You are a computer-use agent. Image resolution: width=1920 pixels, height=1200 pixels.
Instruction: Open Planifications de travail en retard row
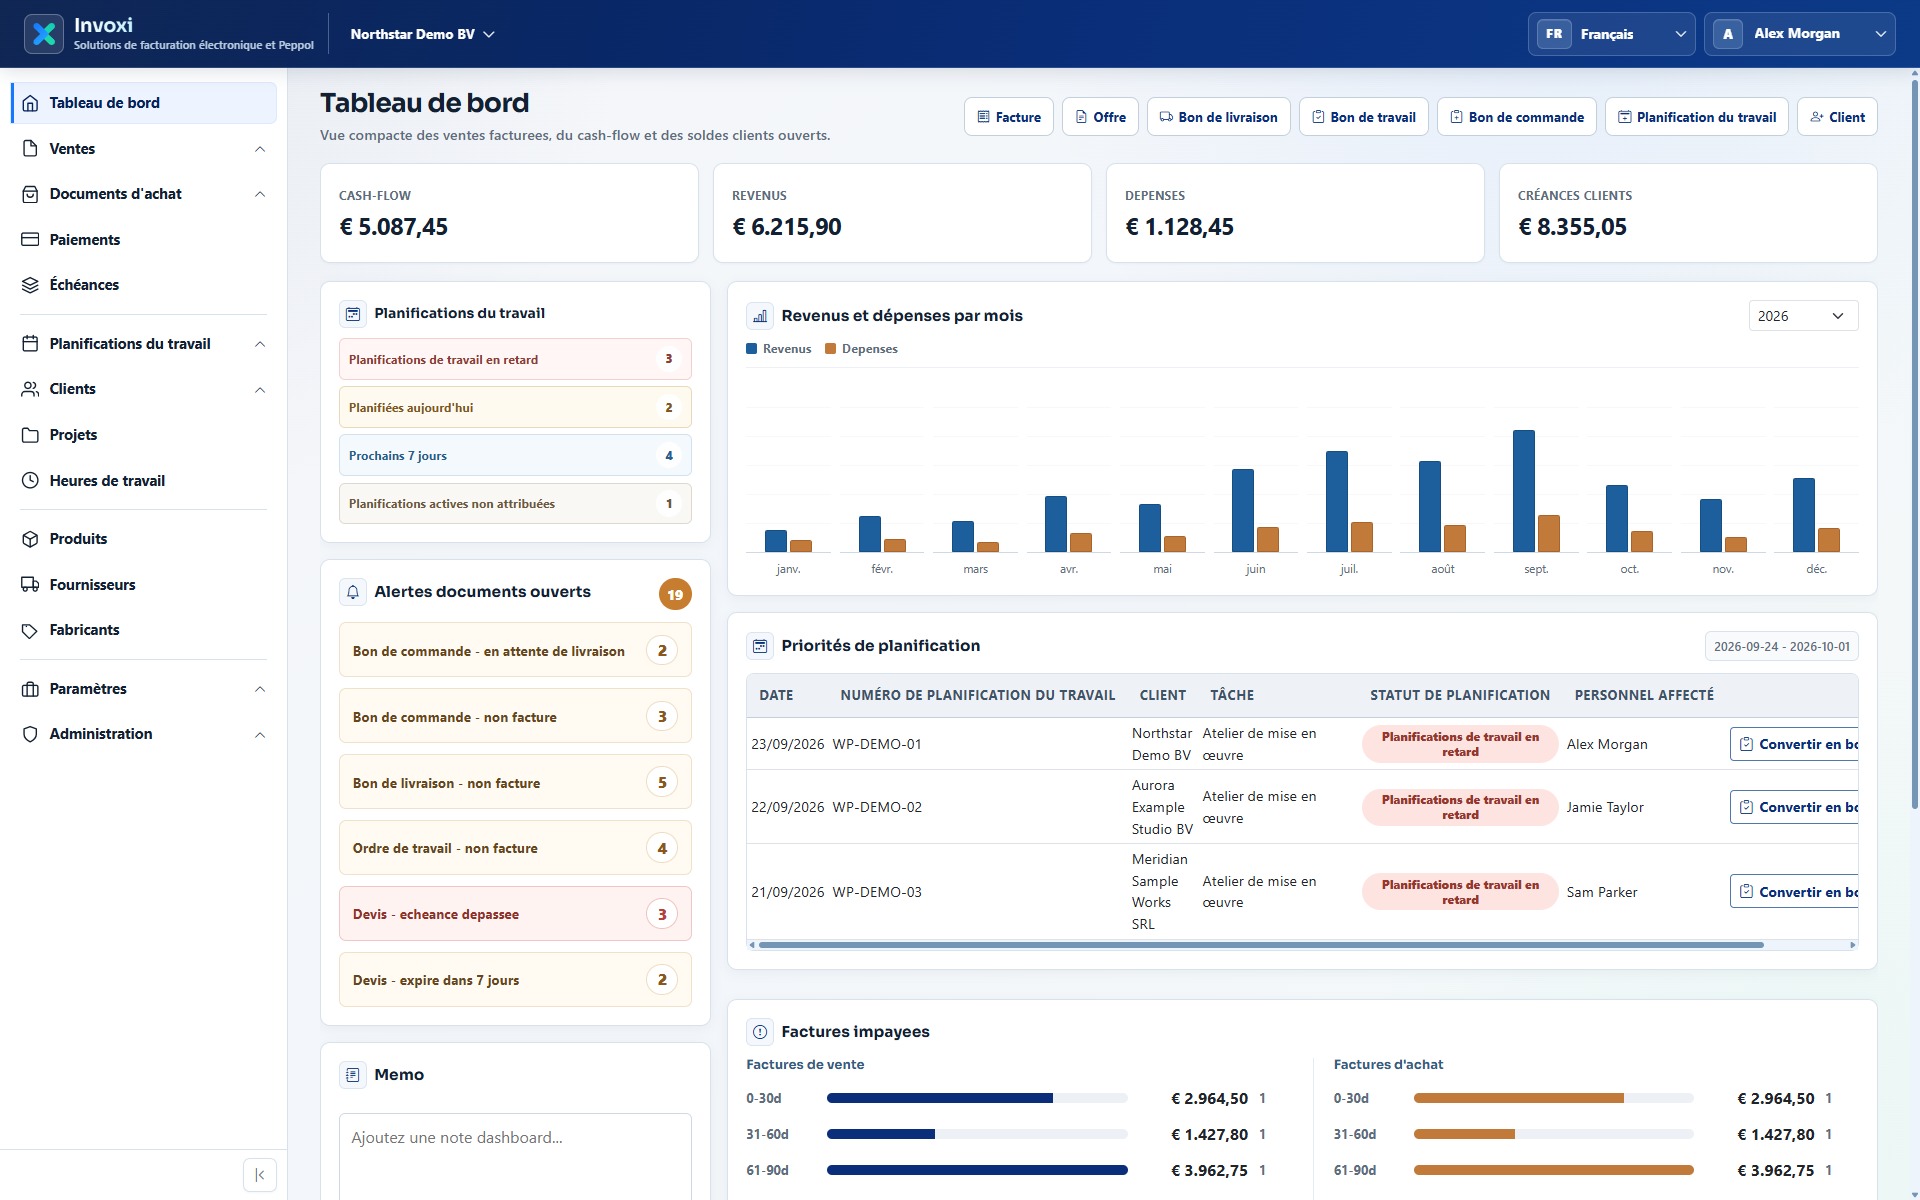pyautogui.click(x=515, y=359)
